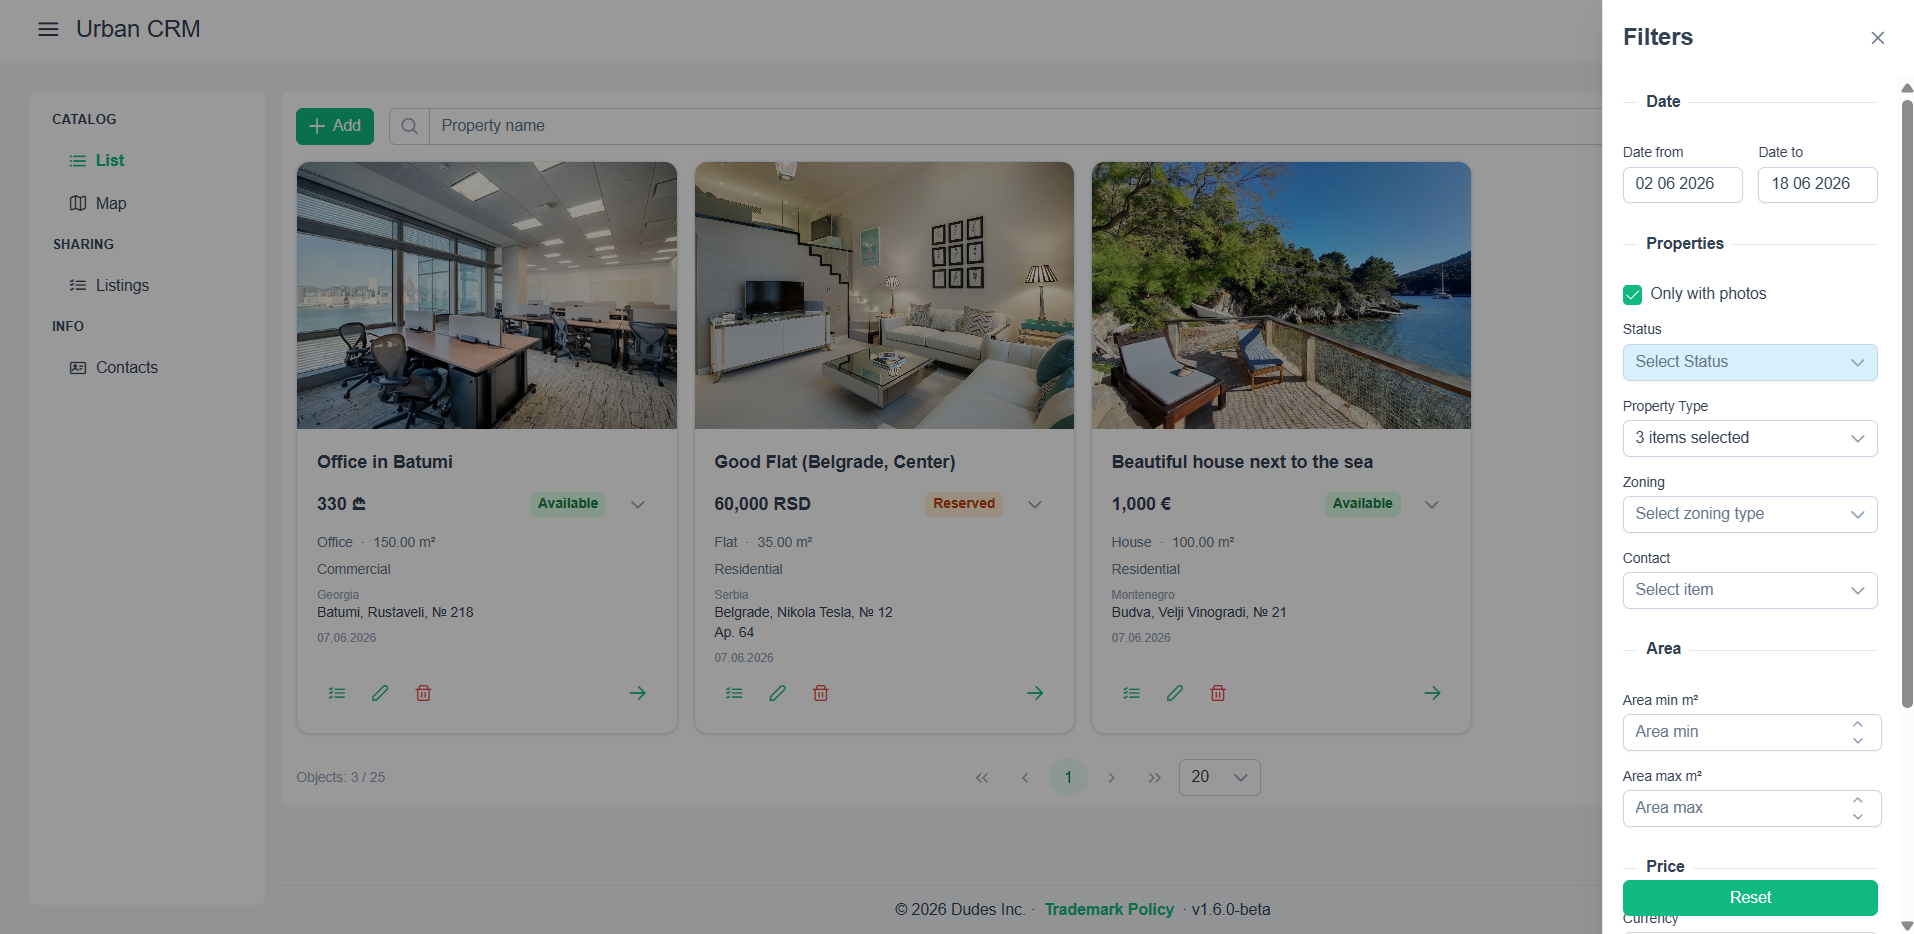1914x934 pixels.
Task: Click the Date to field
Action: coord(1818,184)
